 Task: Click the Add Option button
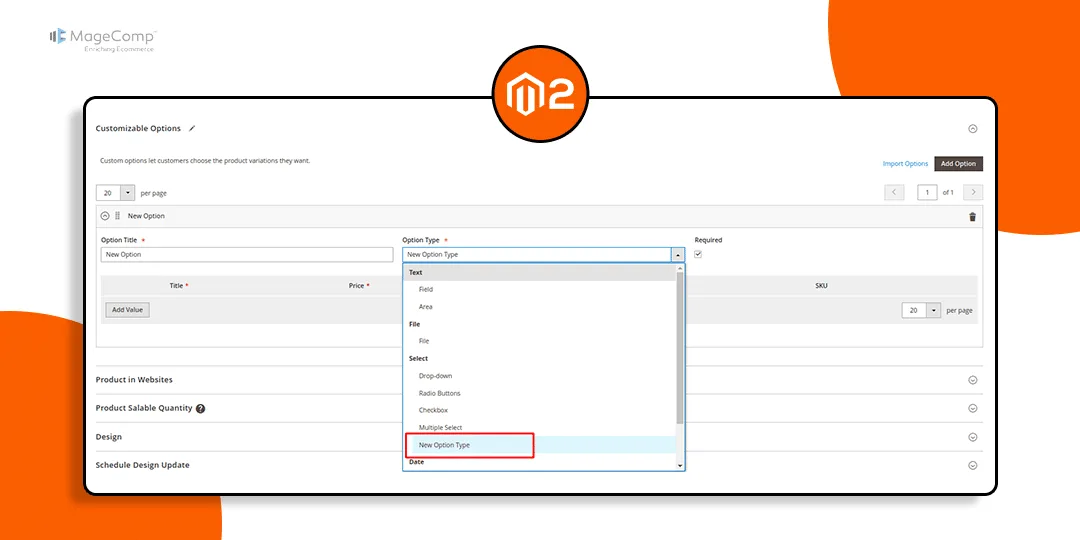[x=958, y=164]
